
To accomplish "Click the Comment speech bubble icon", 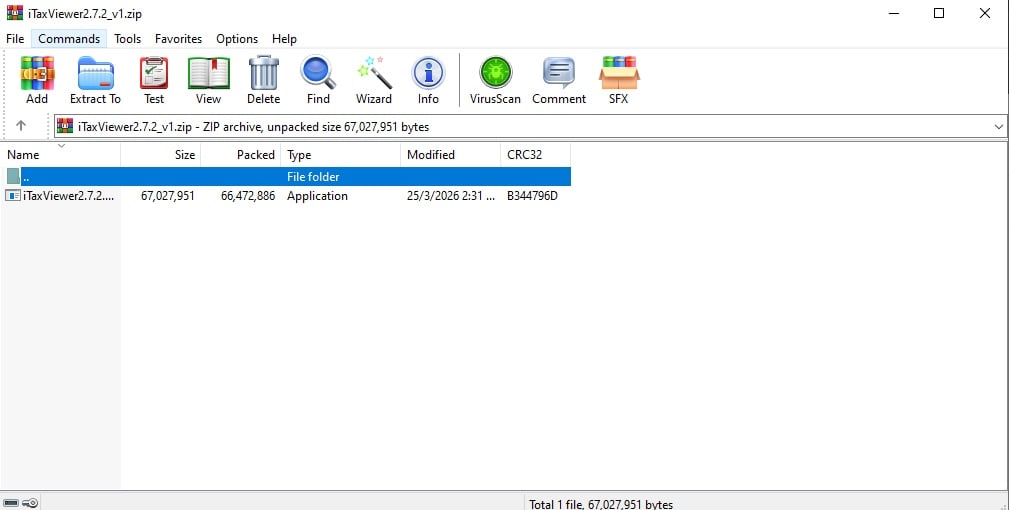I will [x=559, y=73].
